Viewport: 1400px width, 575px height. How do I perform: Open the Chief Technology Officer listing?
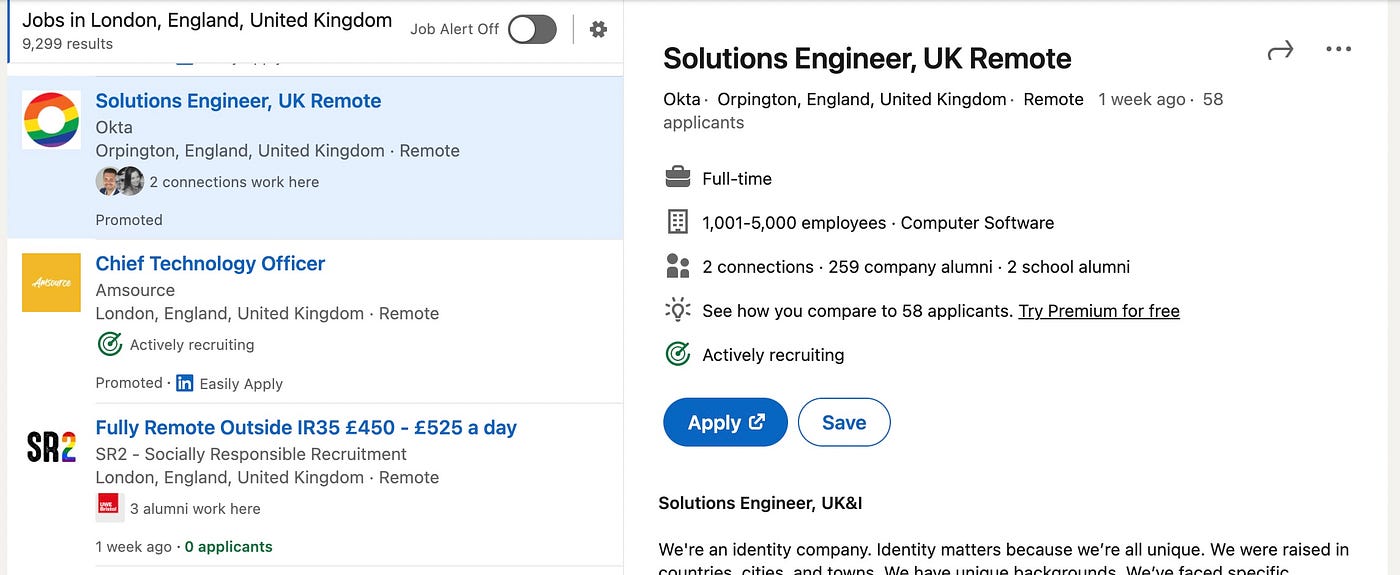pos(210,264)
